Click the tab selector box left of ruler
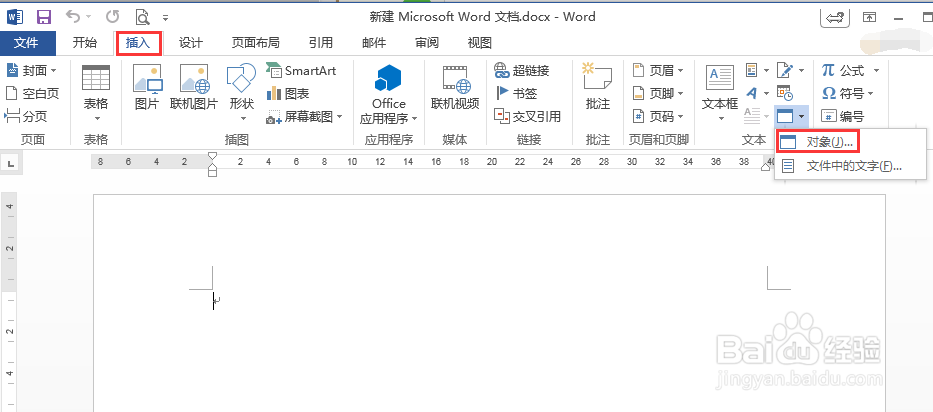Viewport: 933px width, 412px height. pos(12,163)
